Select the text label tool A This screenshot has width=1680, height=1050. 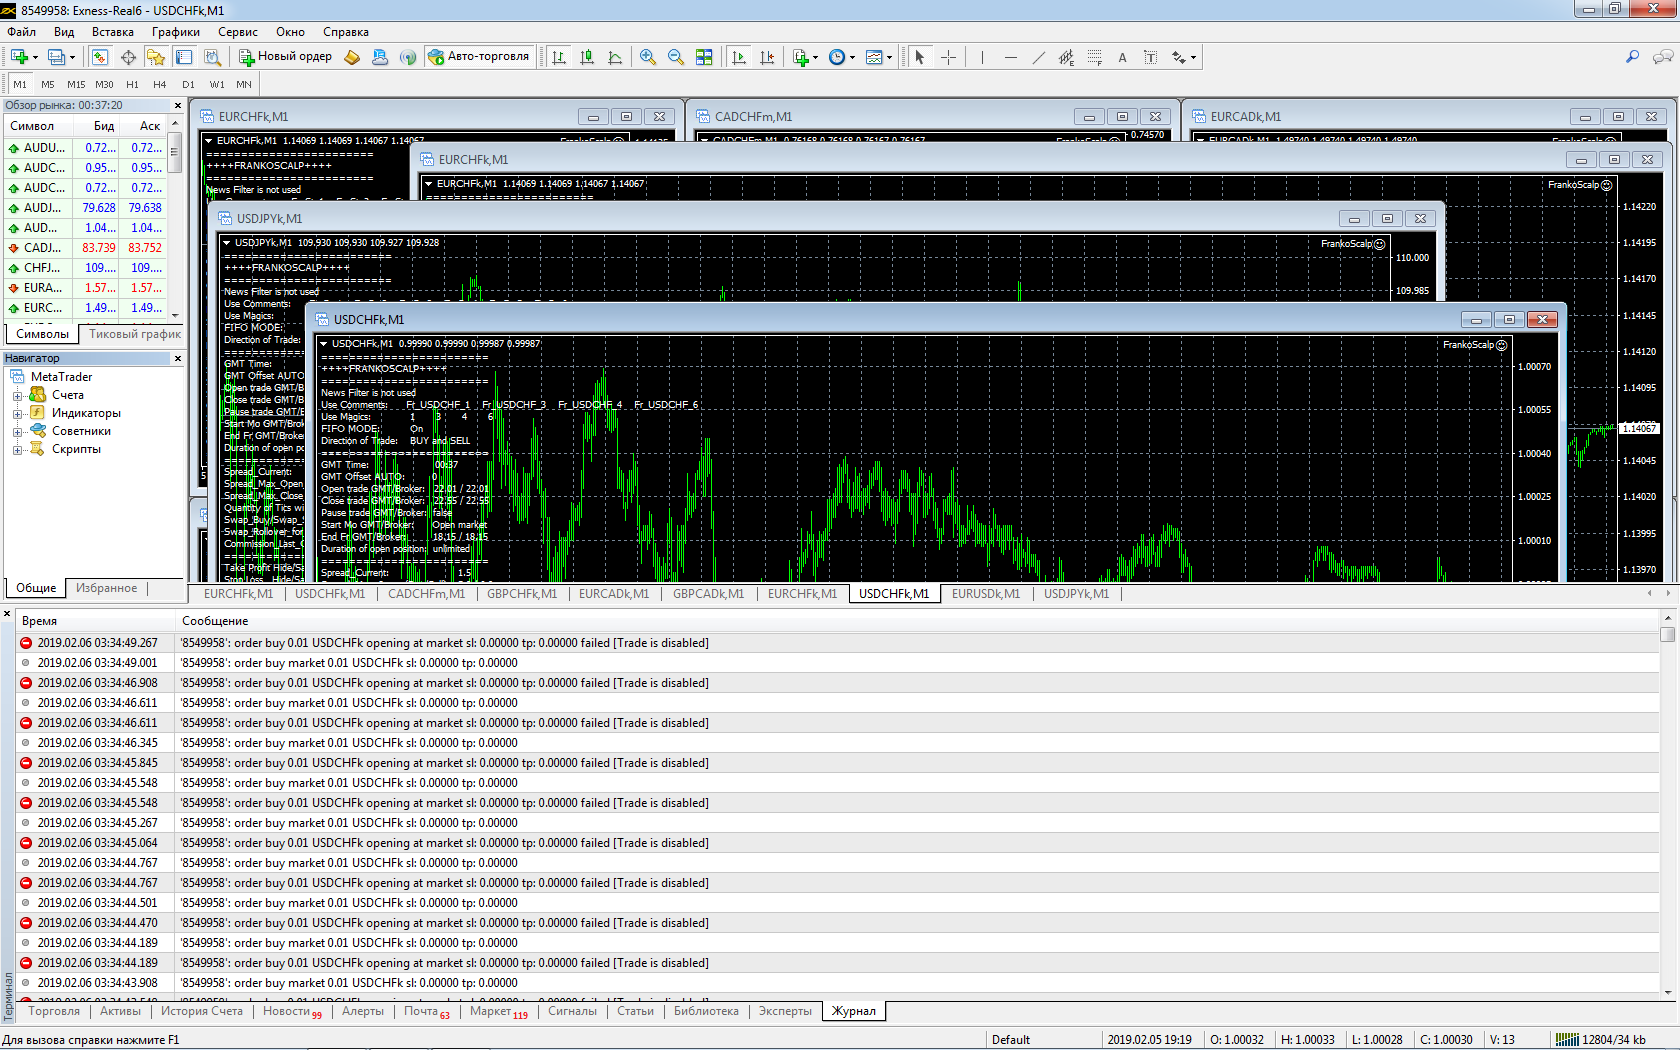click(x=1122, y=57)
